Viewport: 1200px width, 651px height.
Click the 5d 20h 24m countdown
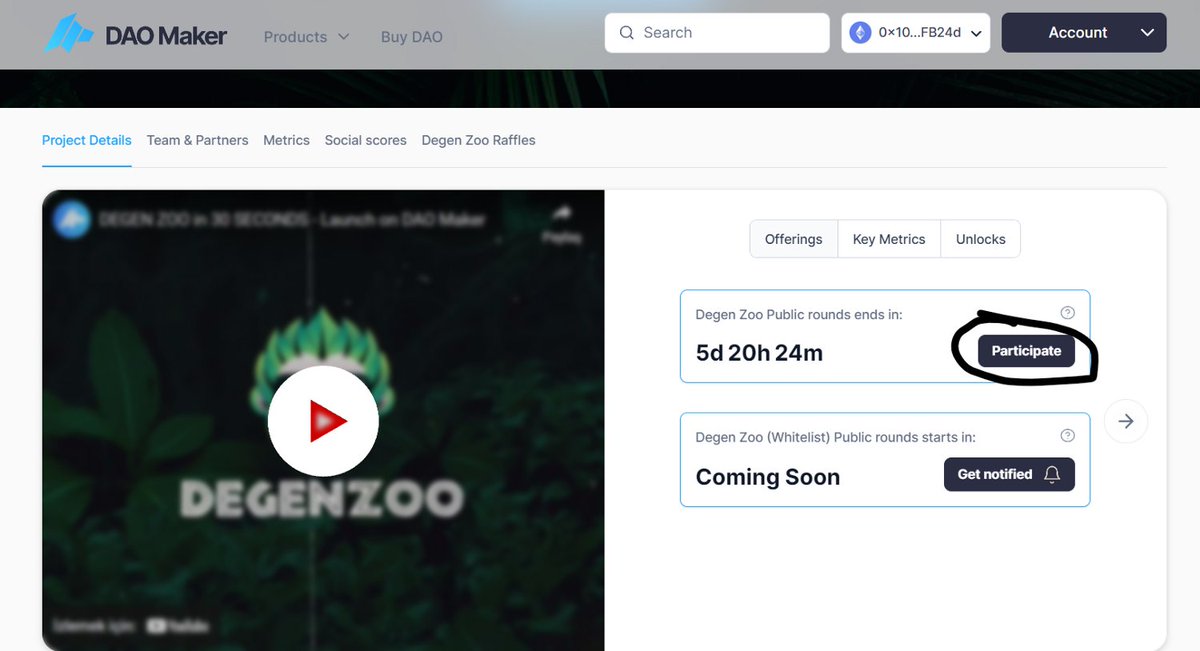759,352
